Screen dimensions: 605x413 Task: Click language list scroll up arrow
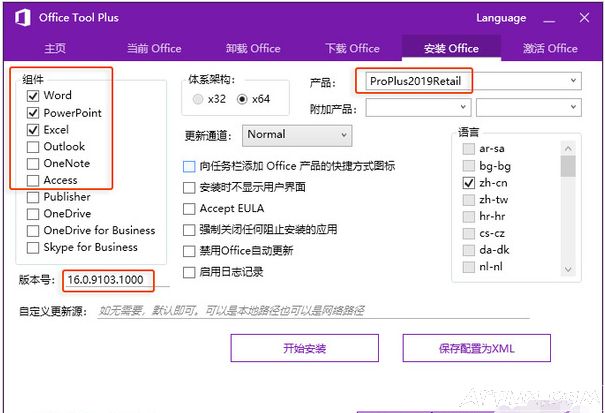(568, 148)
